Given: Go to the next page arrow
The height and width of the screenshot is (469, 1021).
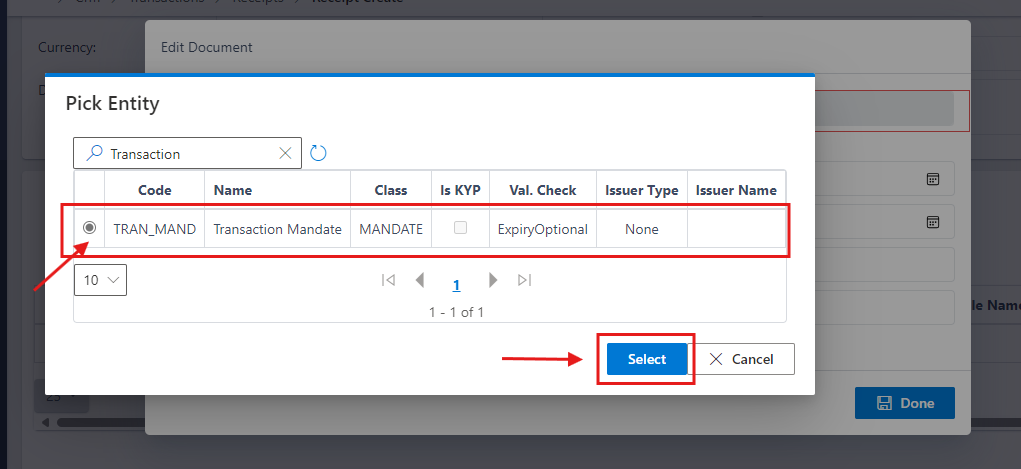Looking at the screenshot, I should coord(493,280).
